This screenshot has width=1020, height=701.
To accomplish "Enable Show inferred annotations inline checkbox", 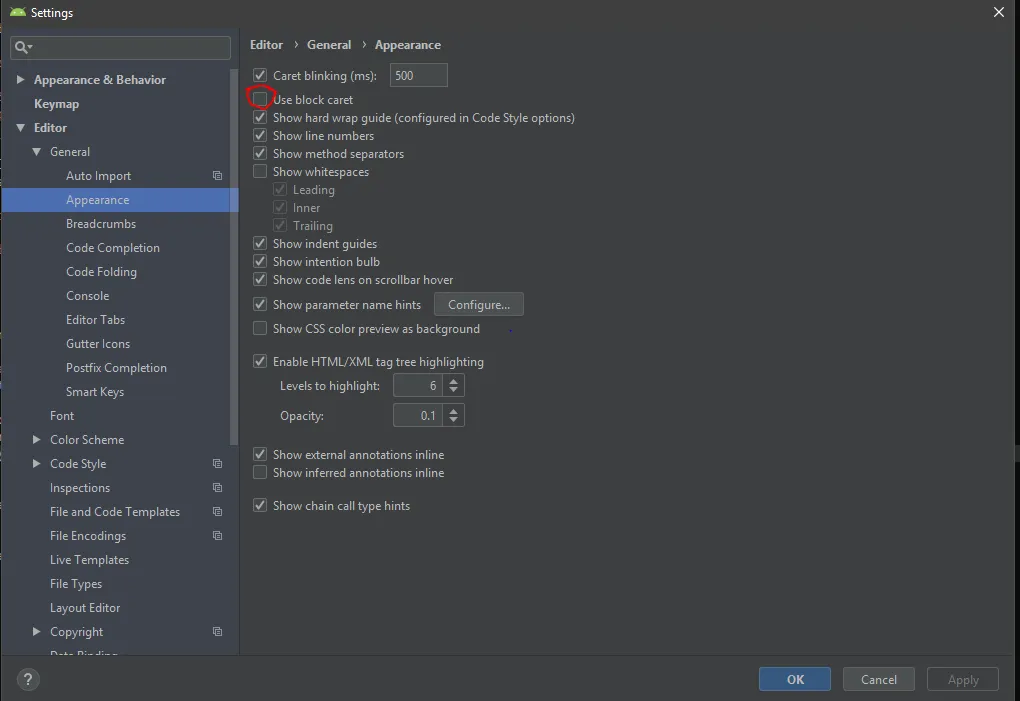I will click(260, 473).
